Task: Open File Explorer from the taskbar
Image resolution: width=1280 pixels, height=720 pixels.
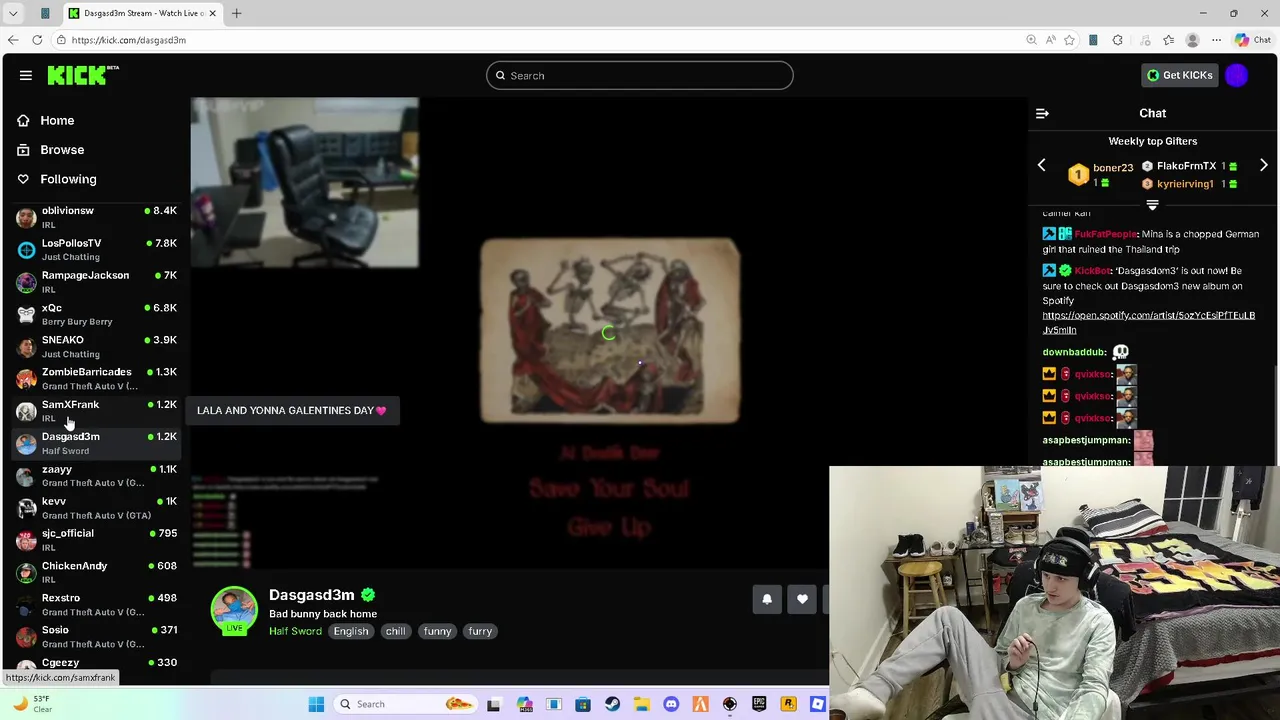Action: [x=642, y=704]
